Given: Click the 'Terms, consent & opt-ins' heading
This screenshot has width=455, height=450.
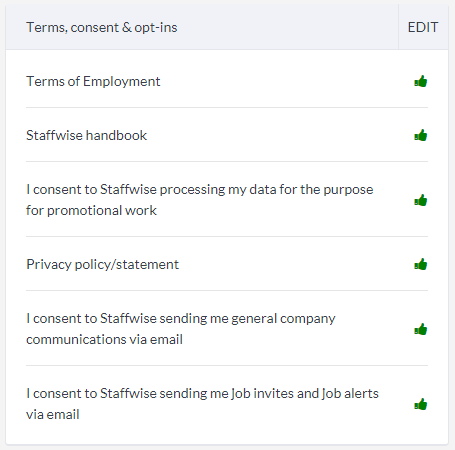Looking at the screenshot, I should pos(102,27).
